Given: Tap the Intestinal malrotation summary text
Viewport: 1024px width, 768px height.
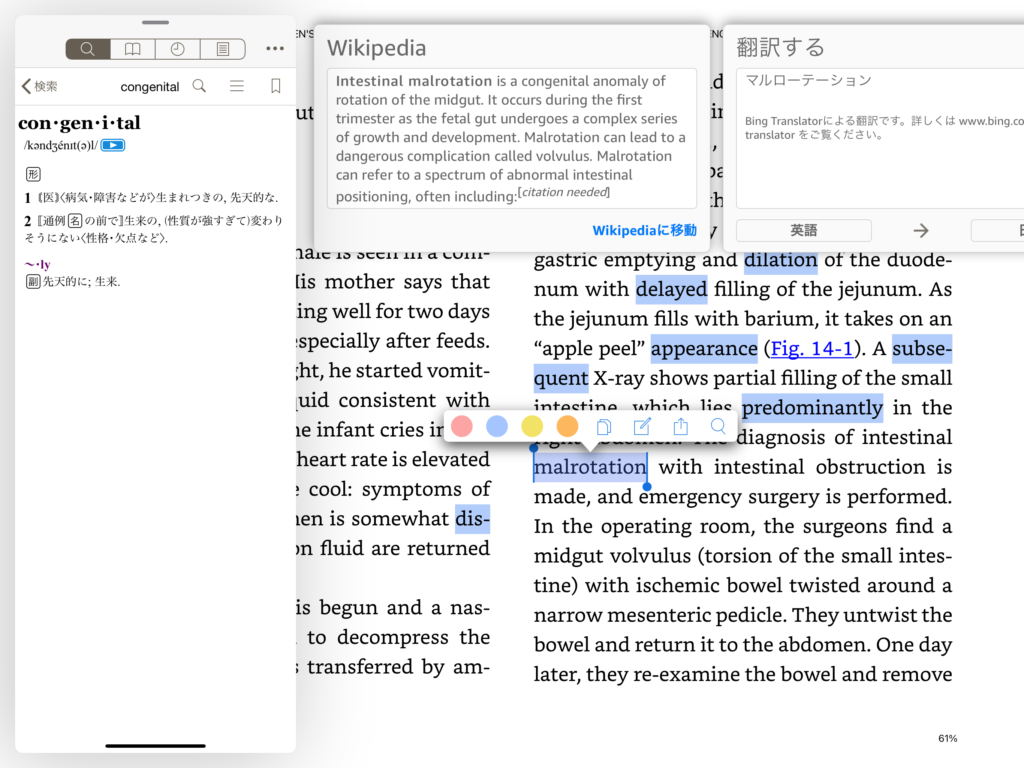Looking at the screenshot, I should 511,138.
